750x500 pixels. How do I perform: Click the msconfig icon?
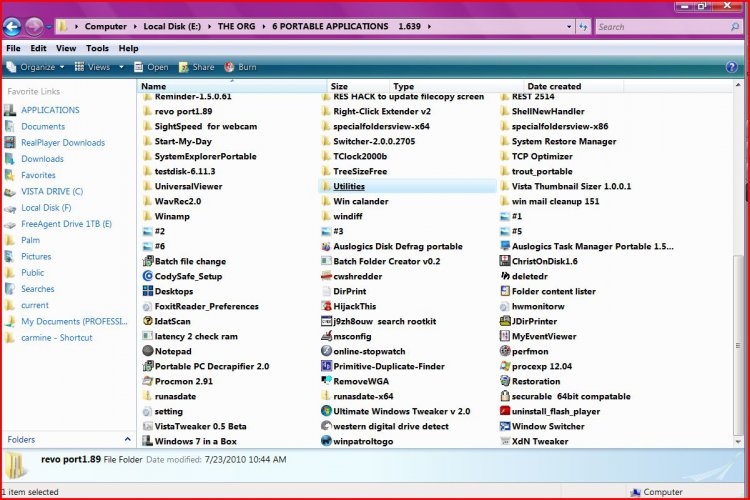click(x=327, y=336)
